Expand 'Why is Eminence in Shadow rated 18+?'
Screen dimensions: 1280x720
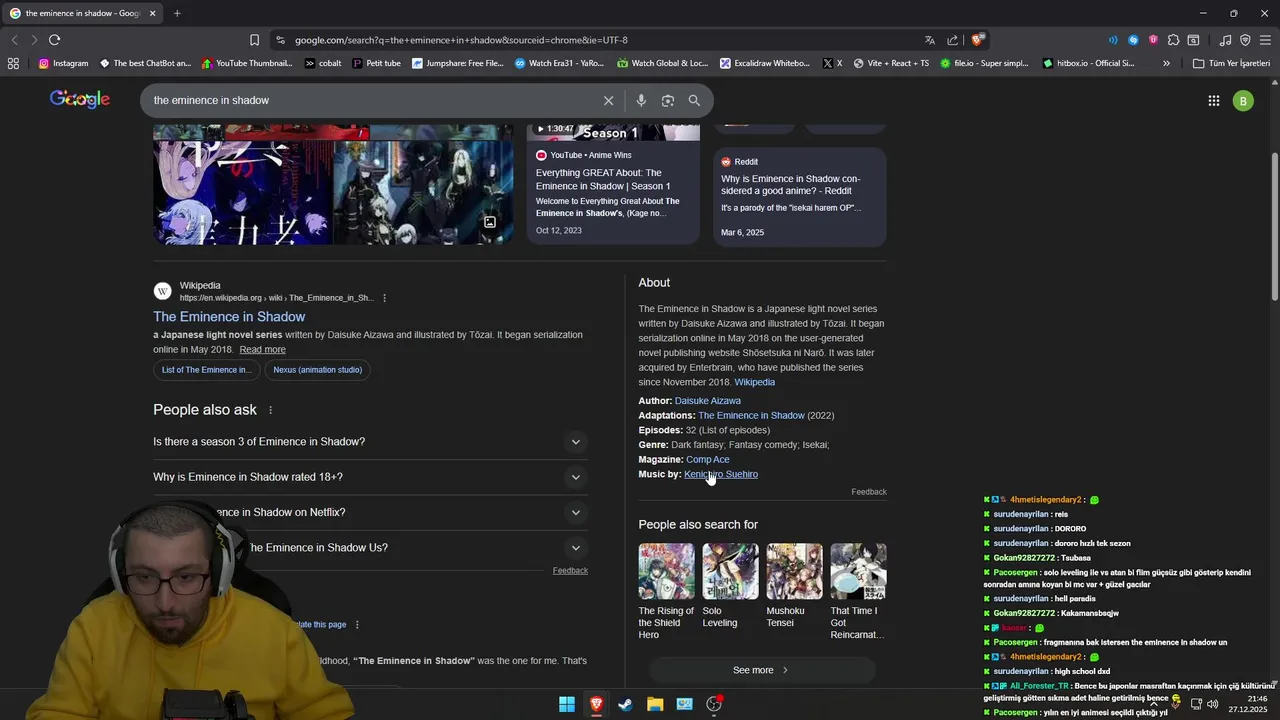click(x=369, y=477)
